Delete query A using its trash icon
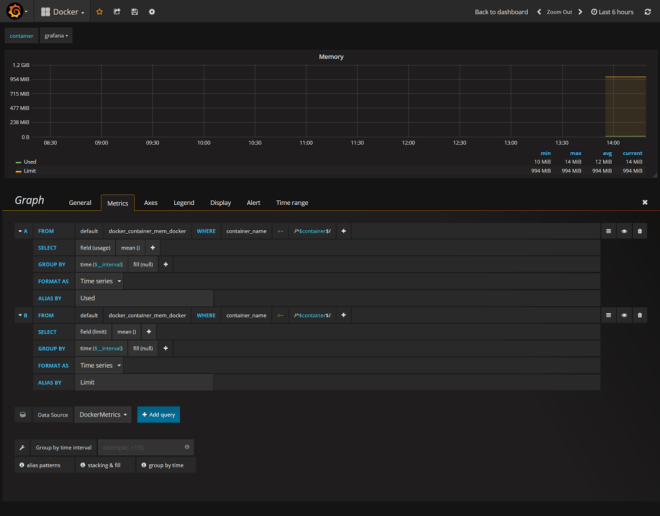The image size is (660, 516). [x=640, y=231]
